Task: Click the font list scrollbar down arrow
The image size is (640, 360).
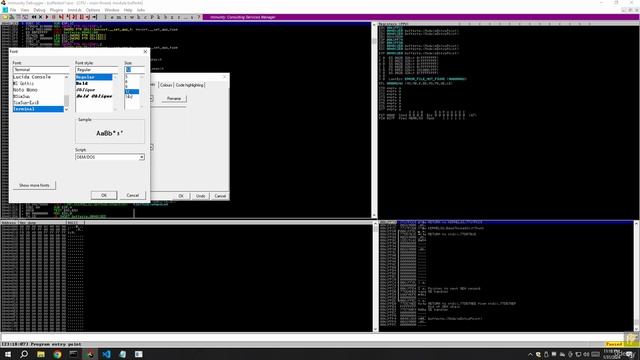Action: point(67,109)
